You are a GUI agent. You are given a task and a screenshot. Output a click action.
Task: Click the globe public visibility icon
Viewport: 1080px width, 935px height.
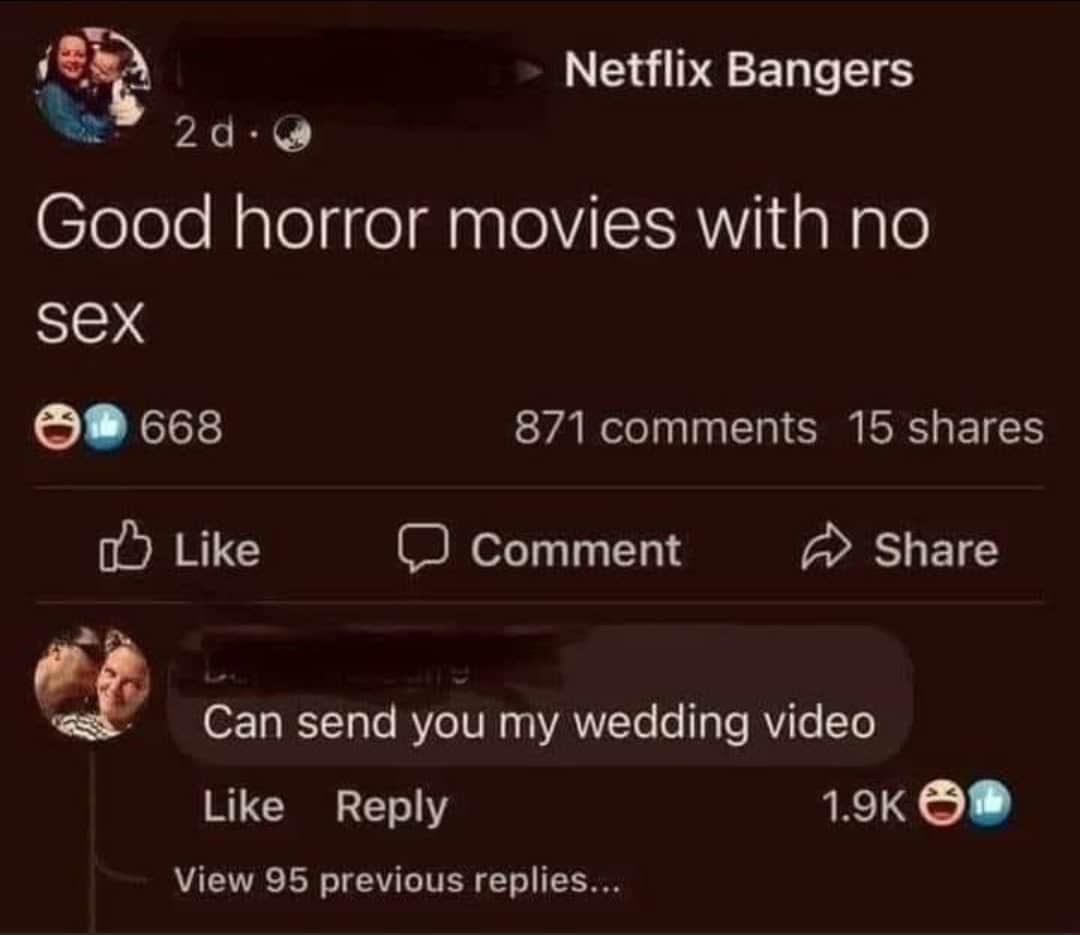click(x=293, y=134)
